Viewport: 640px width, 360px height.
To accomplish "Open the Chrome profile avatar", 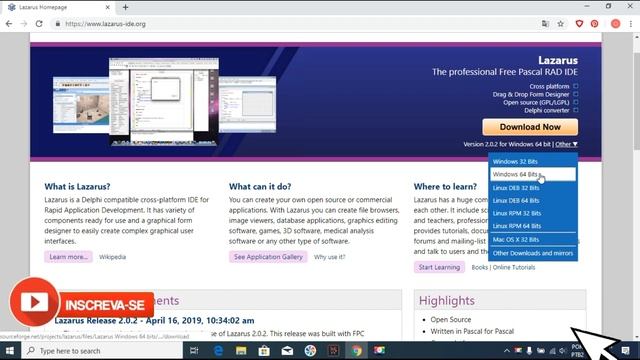I will pos(616,24).
